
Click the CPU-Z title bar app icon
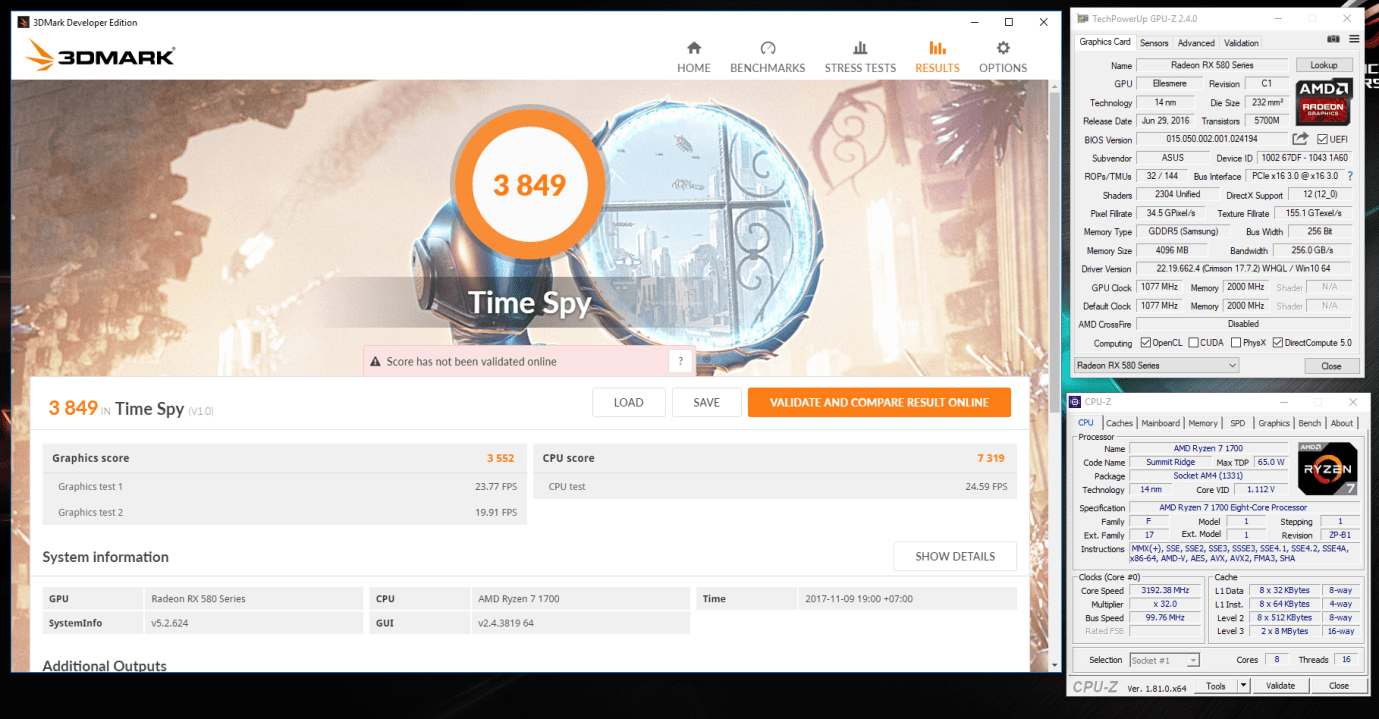1077,401
